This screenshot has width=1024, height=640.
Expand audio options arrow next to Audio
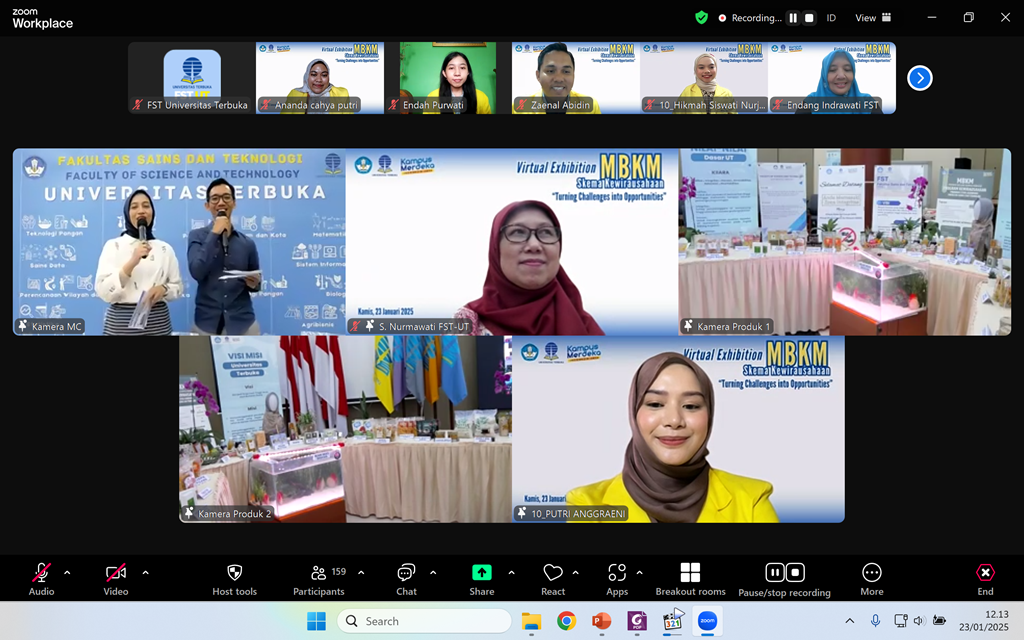coord(67,573)
